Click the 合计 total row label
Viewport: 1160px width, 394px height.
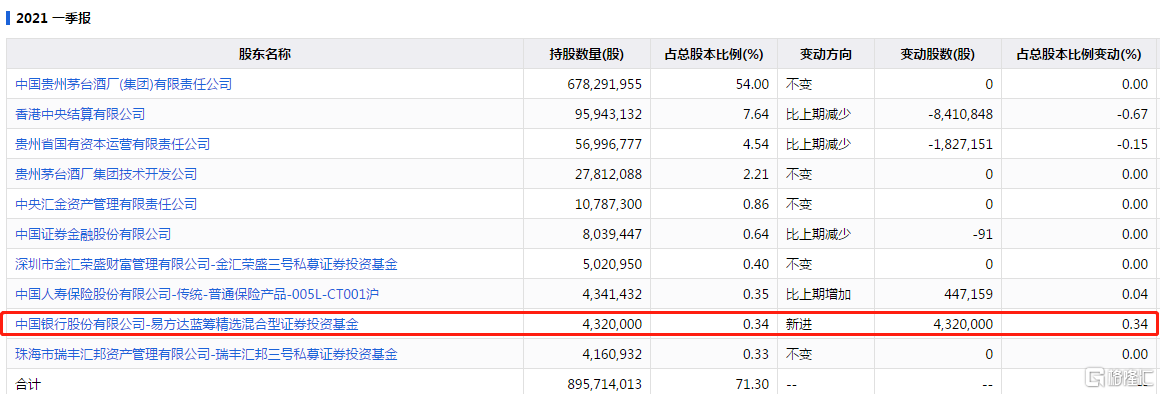pyautogui.click(x=27, y=384)
